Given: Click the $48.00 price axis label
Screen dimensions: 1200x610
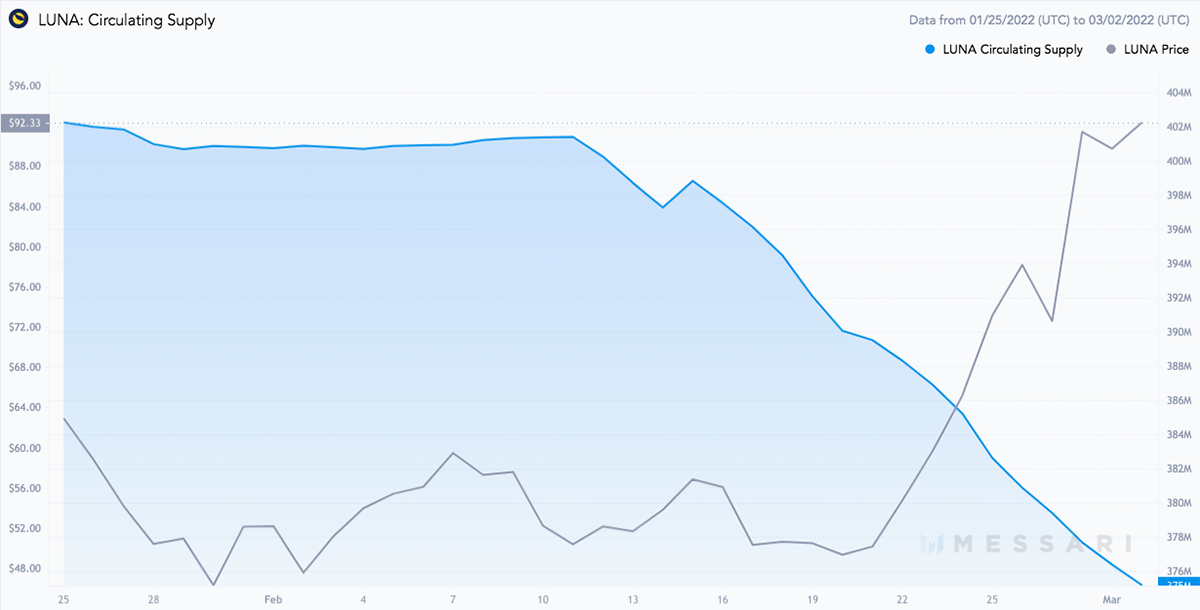Looking at the screenshot, I should pyautogui.click(x=24, y=568).
